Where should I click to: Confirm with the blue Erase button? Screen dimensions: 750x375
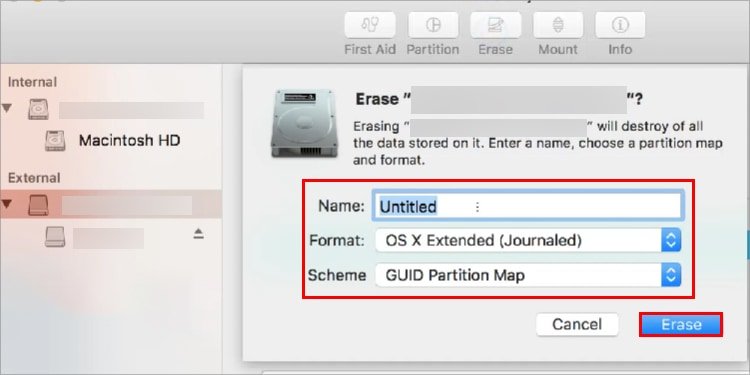click(681, 324)
